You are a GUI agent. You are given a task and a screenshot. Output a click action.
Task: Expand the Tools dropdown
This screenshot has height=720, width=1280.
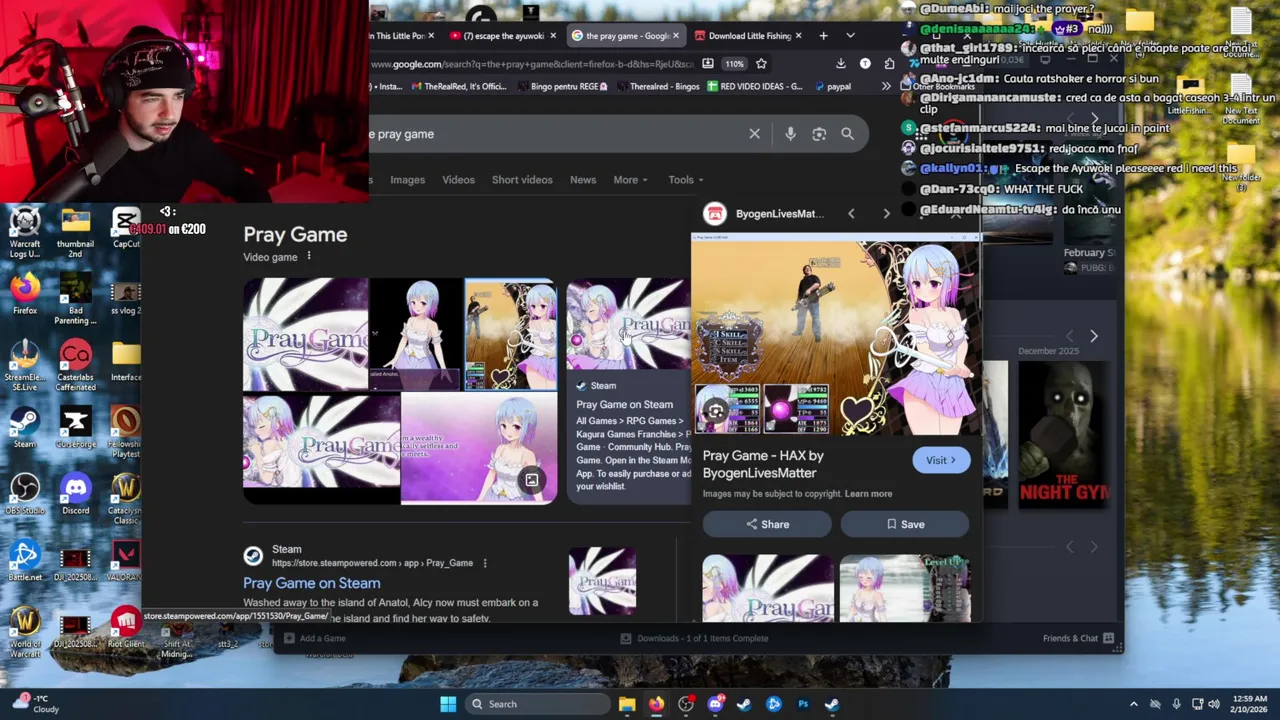click(686, 180)
